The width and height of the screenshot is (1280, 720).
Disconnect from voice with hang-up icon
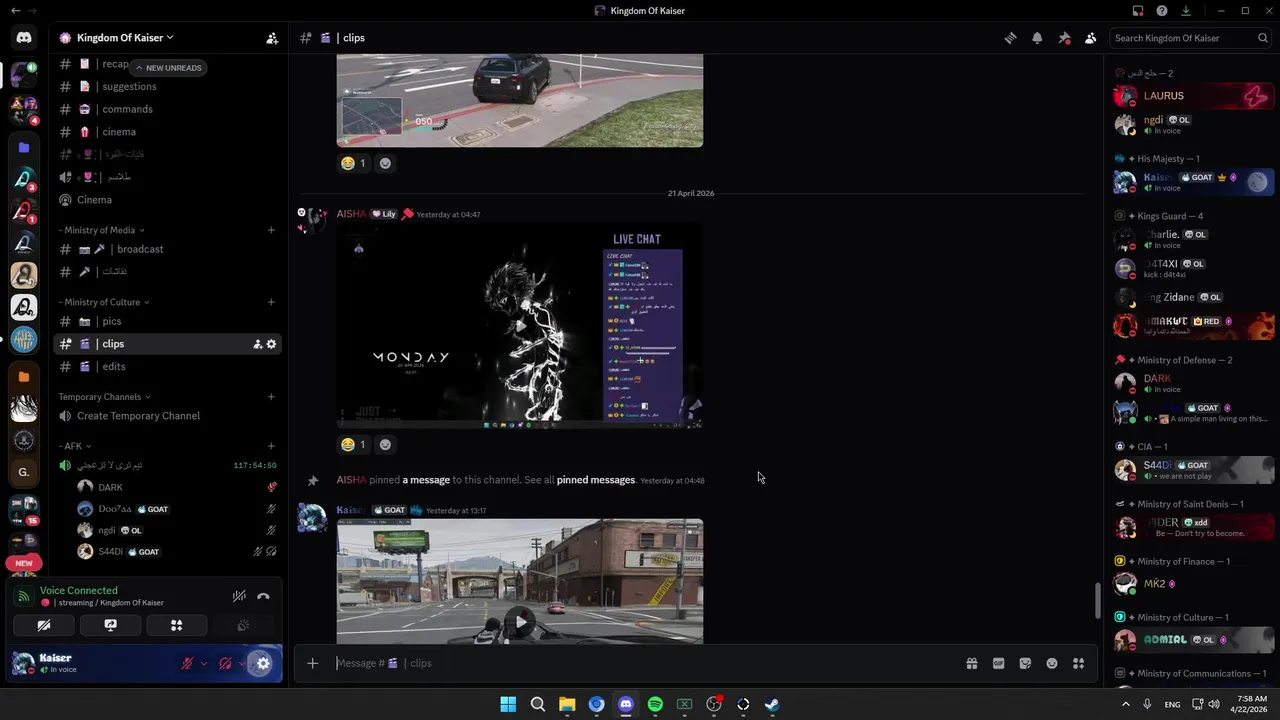tap(263, 596)
